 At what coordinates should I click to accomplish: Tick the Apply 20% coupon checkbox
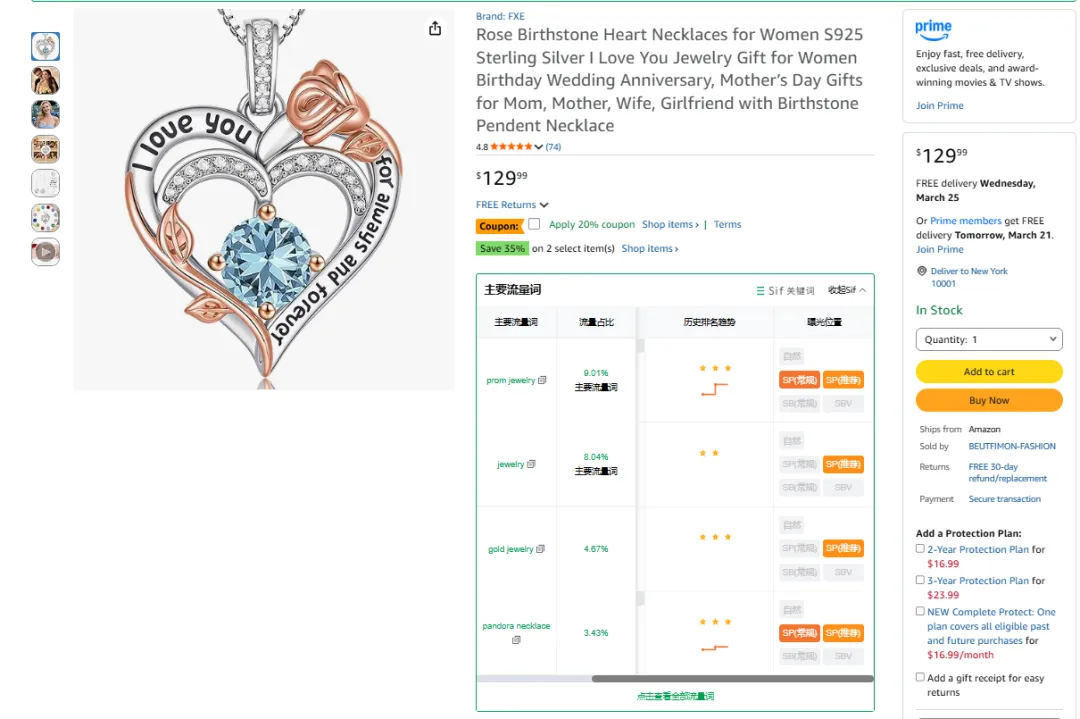pyautogui.click(x=534, y=224)
